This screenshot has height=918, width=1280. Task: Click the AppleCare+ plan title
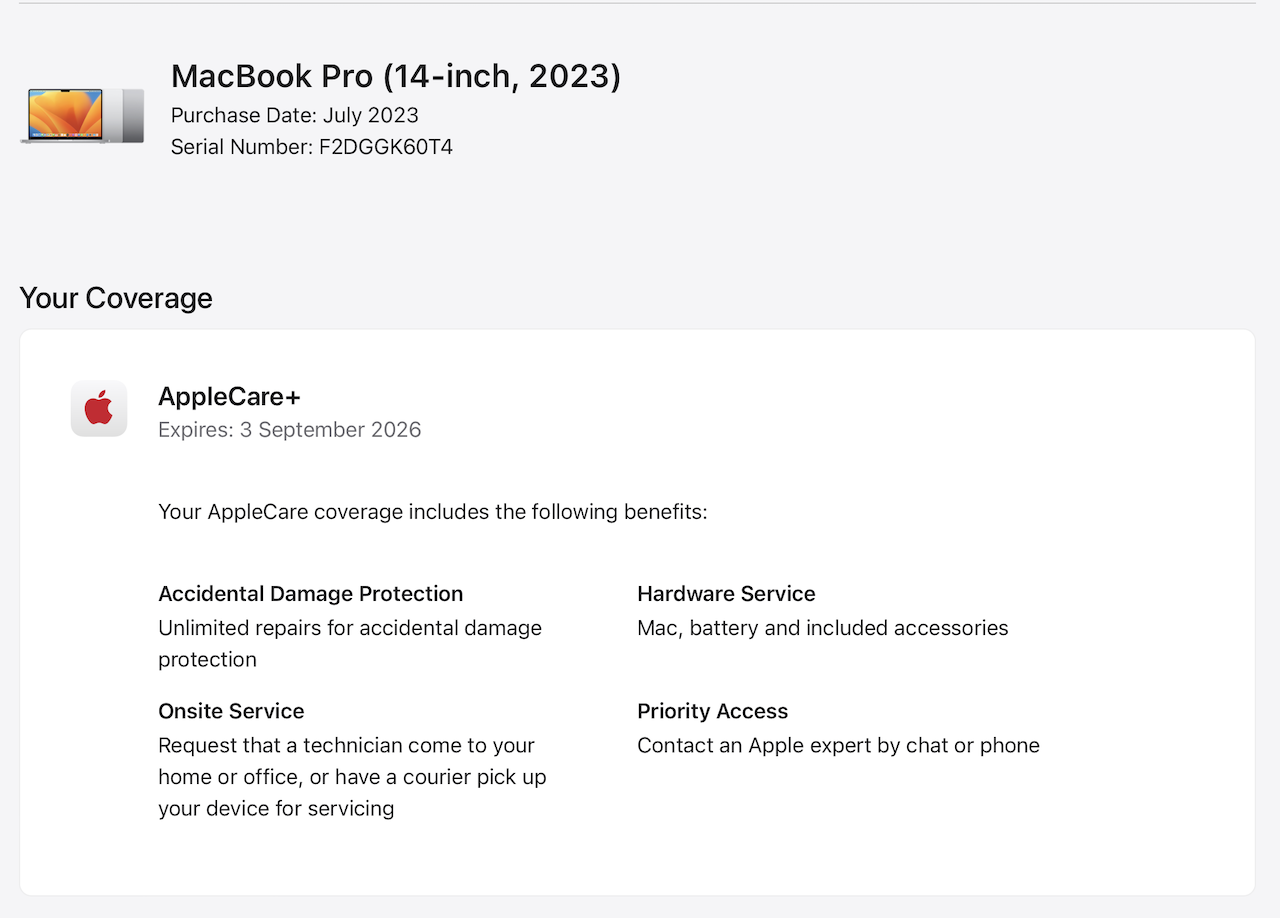click(229, 397)
